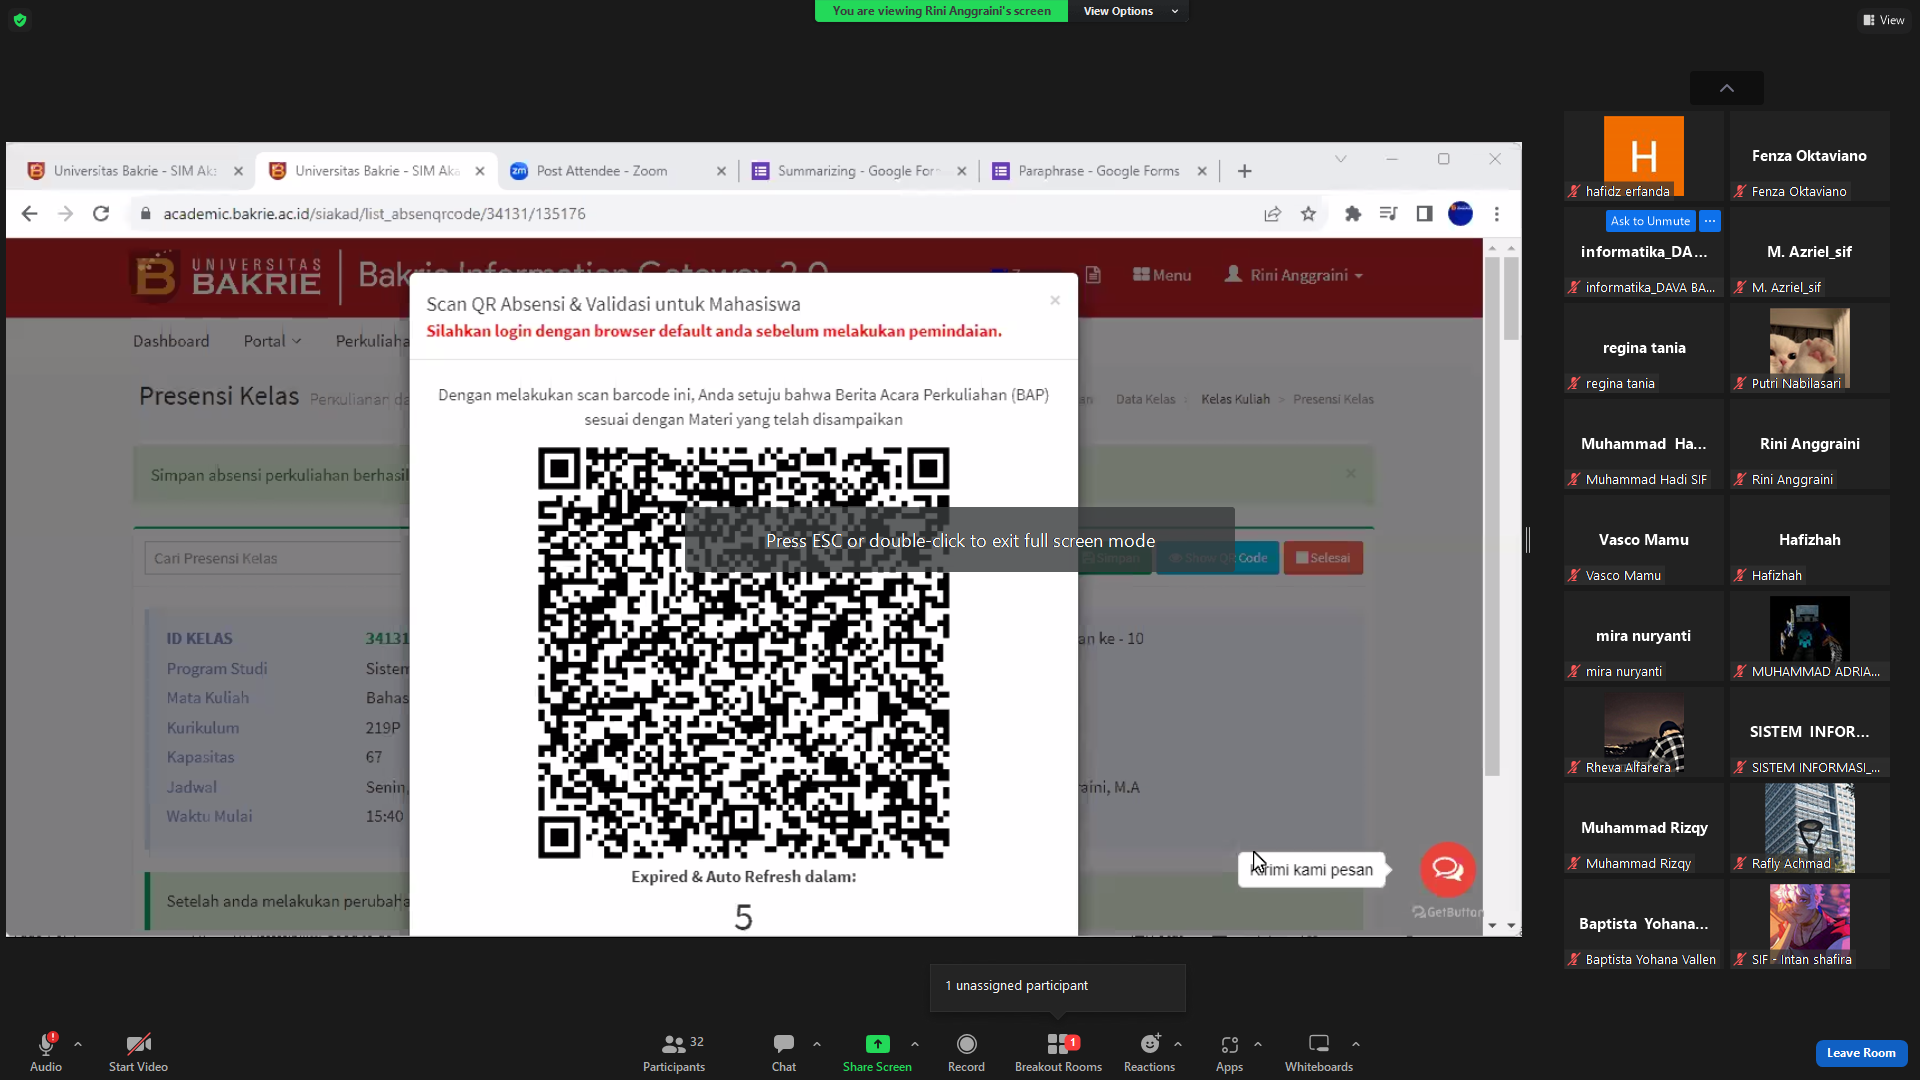This screenshot has width=1920, height=1080.
Task: Click the green Share Screen icon
Action: pos(877,1044)
